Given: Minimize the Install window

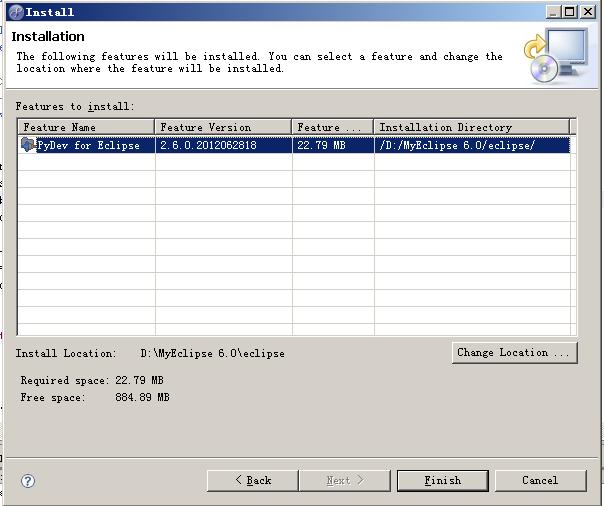Looking at the screenshot, I should pyautogui.click(x=553, y=12).
